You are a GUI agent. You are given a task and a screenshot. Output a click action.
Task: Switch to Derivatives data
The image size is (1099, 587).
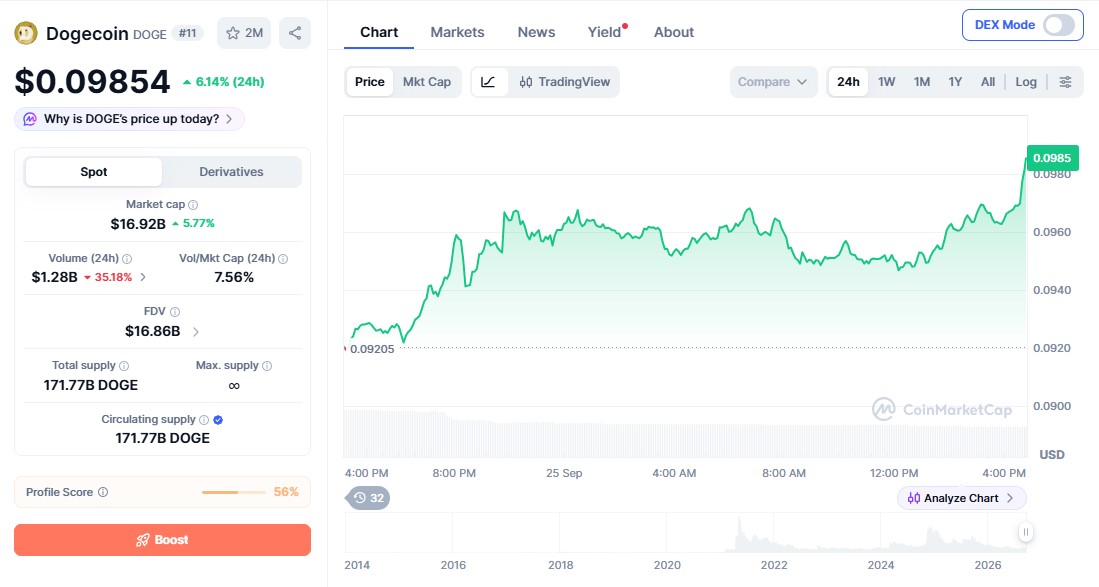231,172
